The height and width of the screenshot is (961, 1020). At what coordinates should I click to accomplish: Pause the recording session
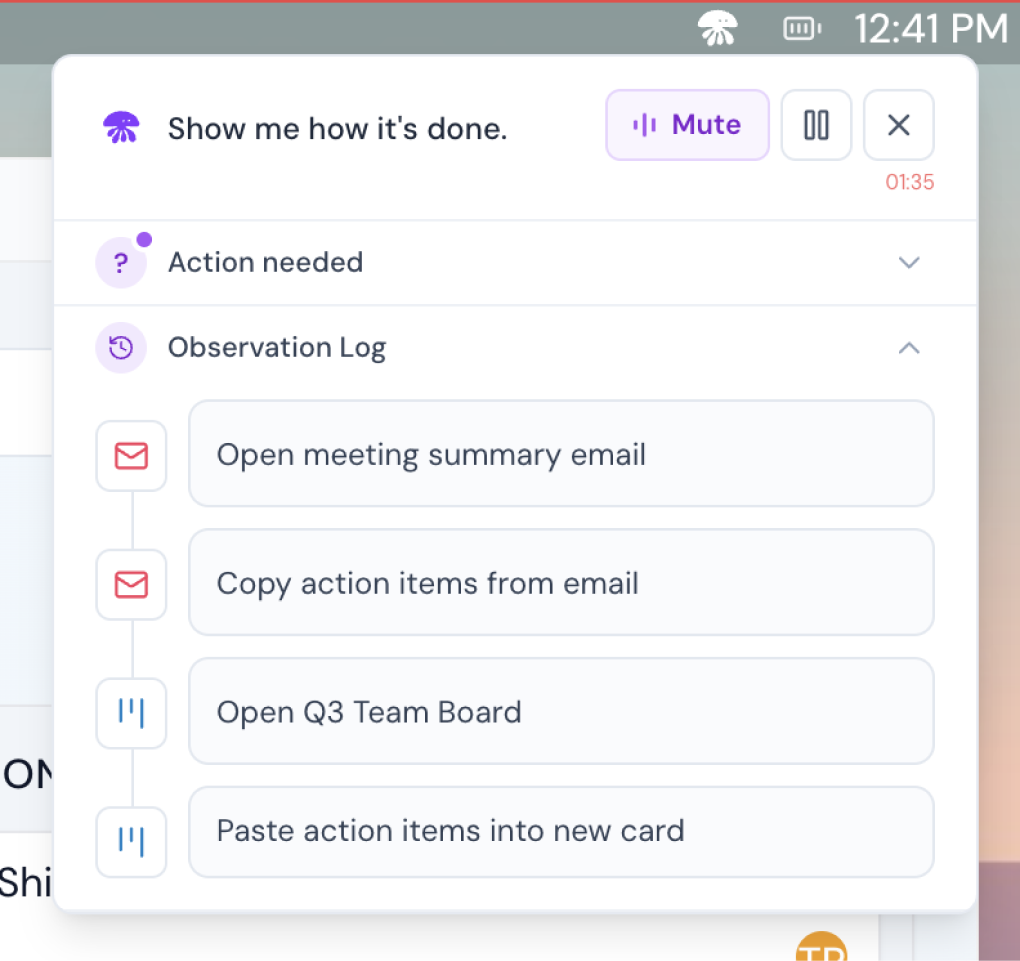pos(816,125)
